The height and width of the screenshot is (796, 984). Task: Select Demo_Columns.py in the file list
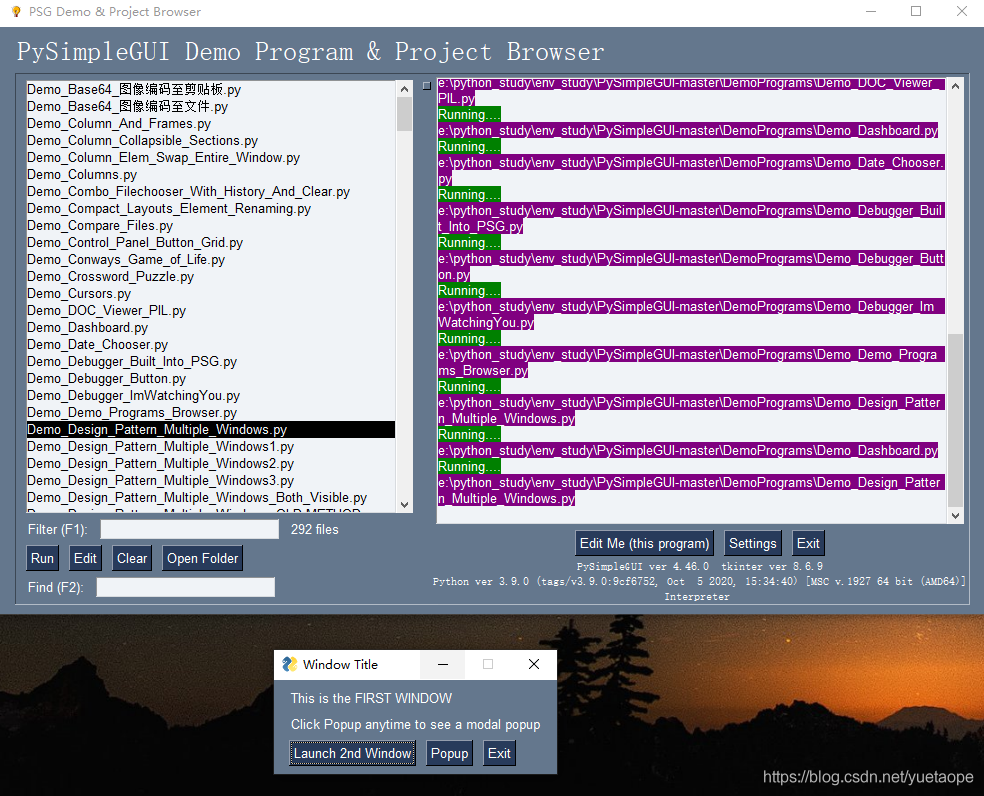211,174
